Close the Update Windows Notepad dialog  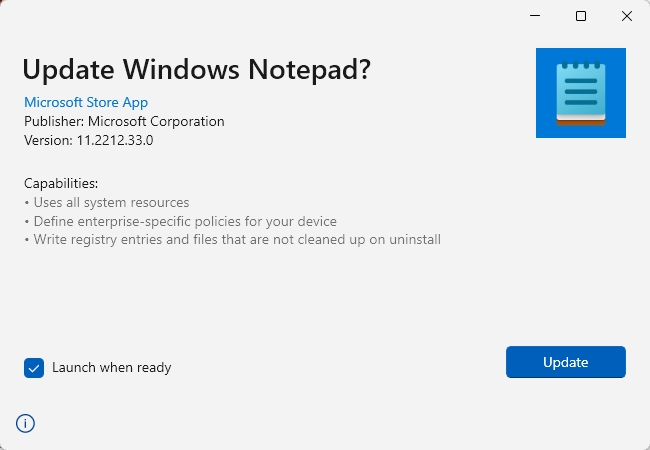(x=627, y=16)
